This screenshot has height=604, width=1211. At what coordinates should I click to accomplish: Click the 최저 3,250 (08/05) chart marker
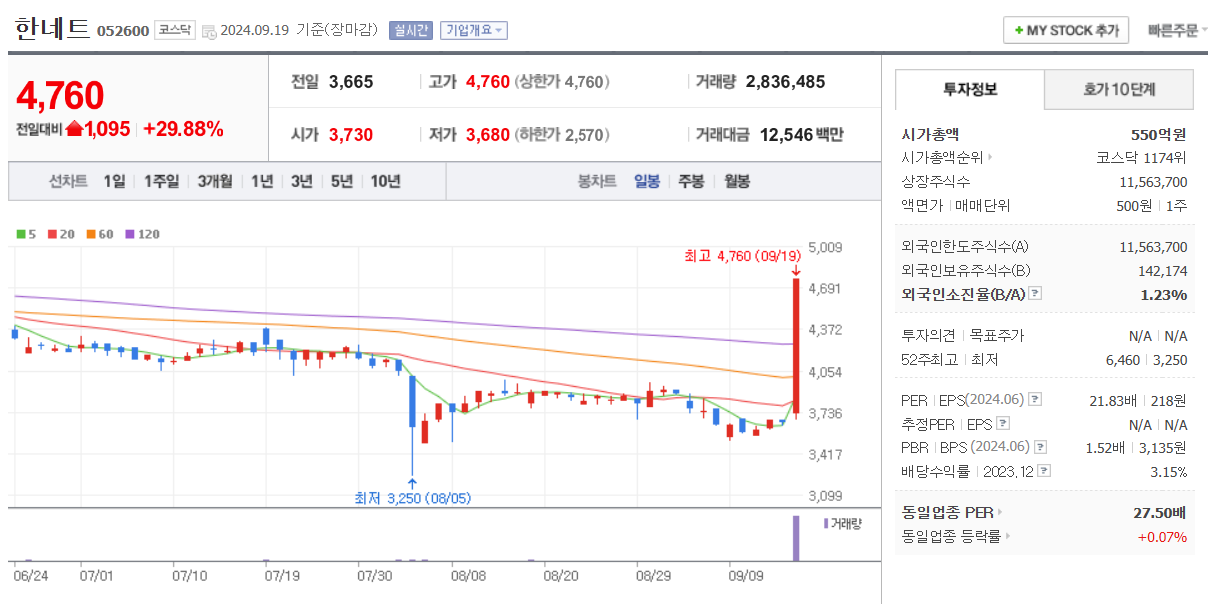pyautogui.click(x=412, y=497)
